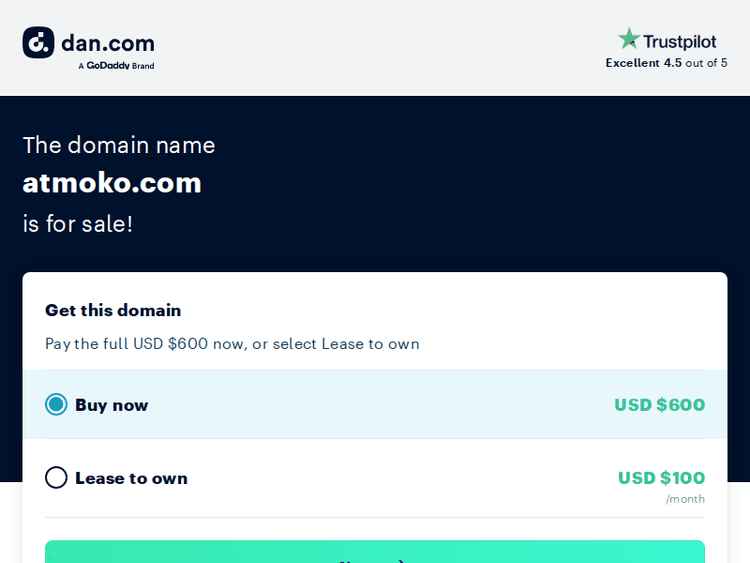Click the 'Excellent 4.5 out of 5' rating
Screen dimensions: 750x563
[666, 63]
